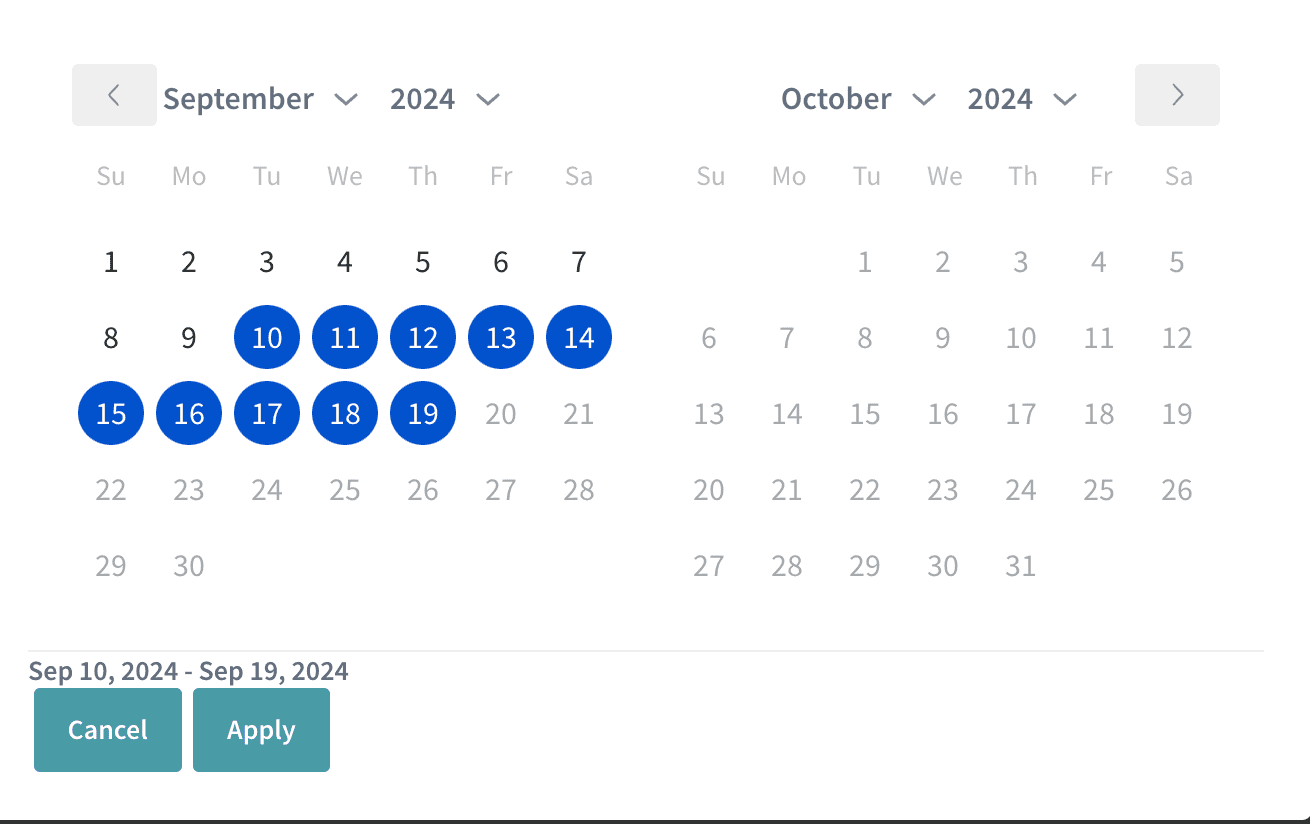Select September 3 in the calendar
This screenshot has height=824, width=1310.
click(x=267, y=262)
